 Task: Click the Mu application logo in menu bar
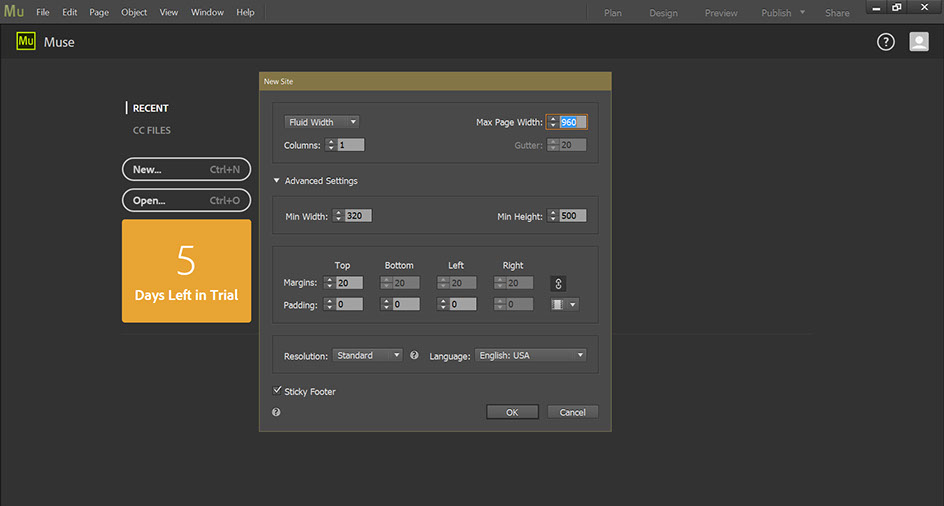tap(14, 11)
